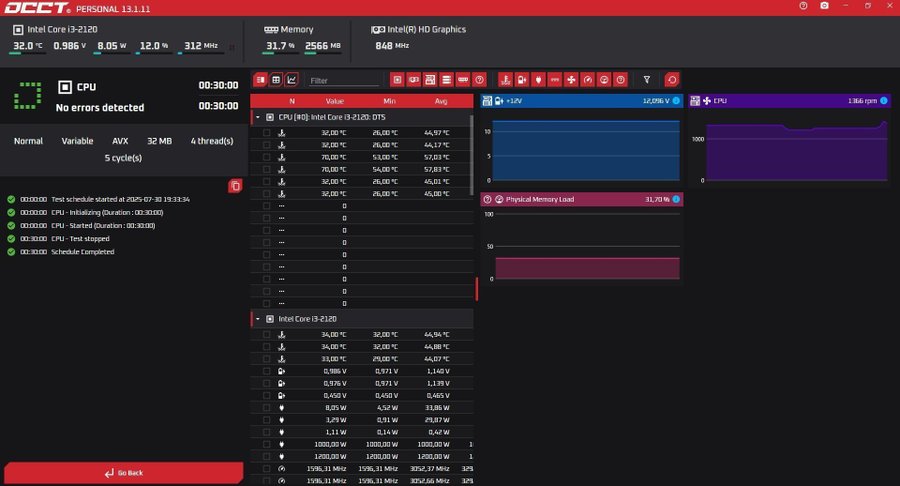The width and height of the screenshot is (900, 486).
Task: Click the camera screenshot icon in title bar
Action: (x=824, y=6)
